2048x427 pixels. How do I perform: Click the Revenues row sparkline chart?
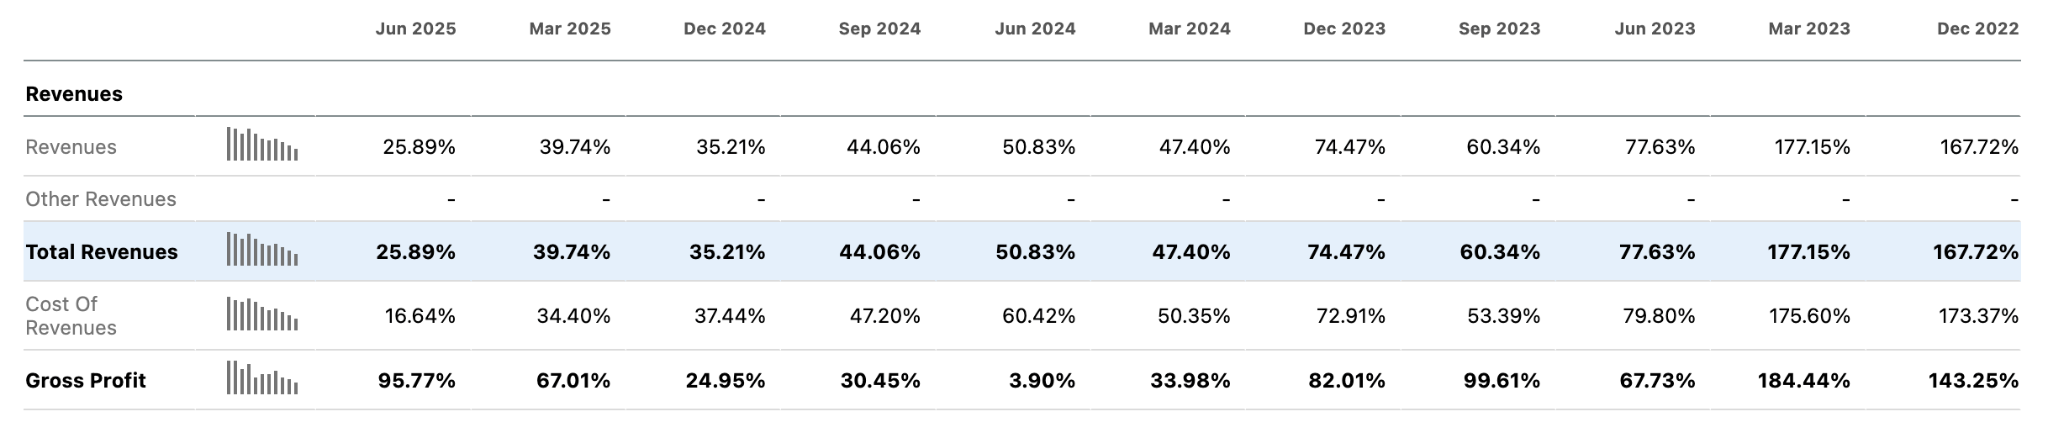262,145
